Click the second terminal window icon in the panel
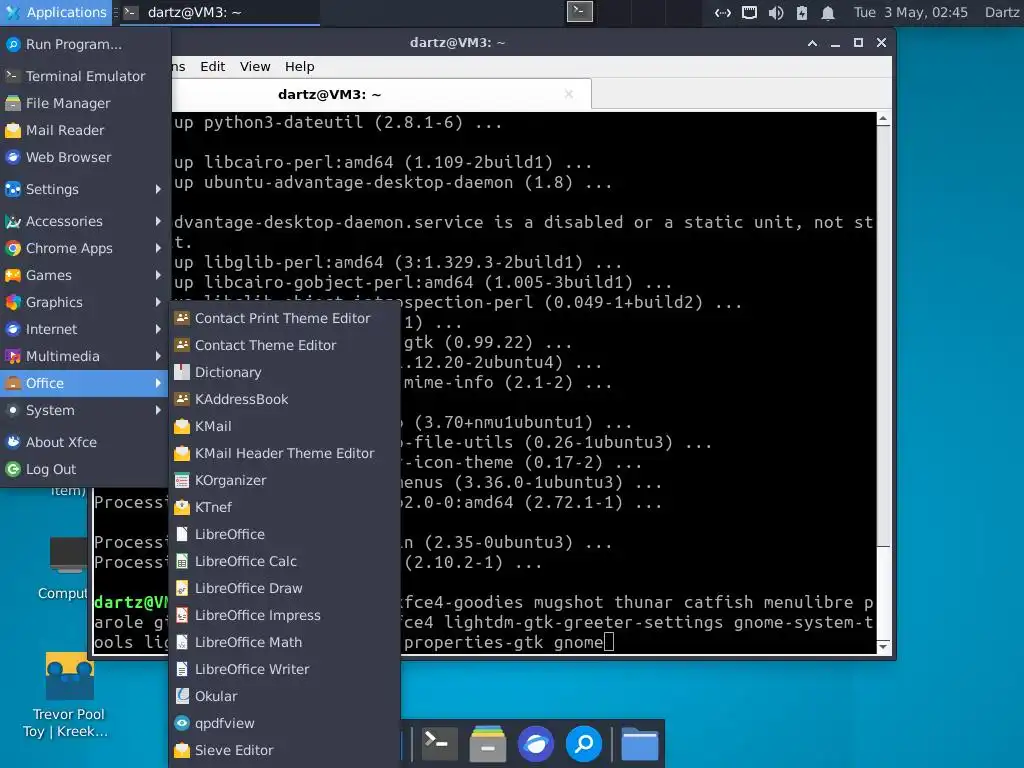Viewport: 1024px width, 768px height. point(579,12)
